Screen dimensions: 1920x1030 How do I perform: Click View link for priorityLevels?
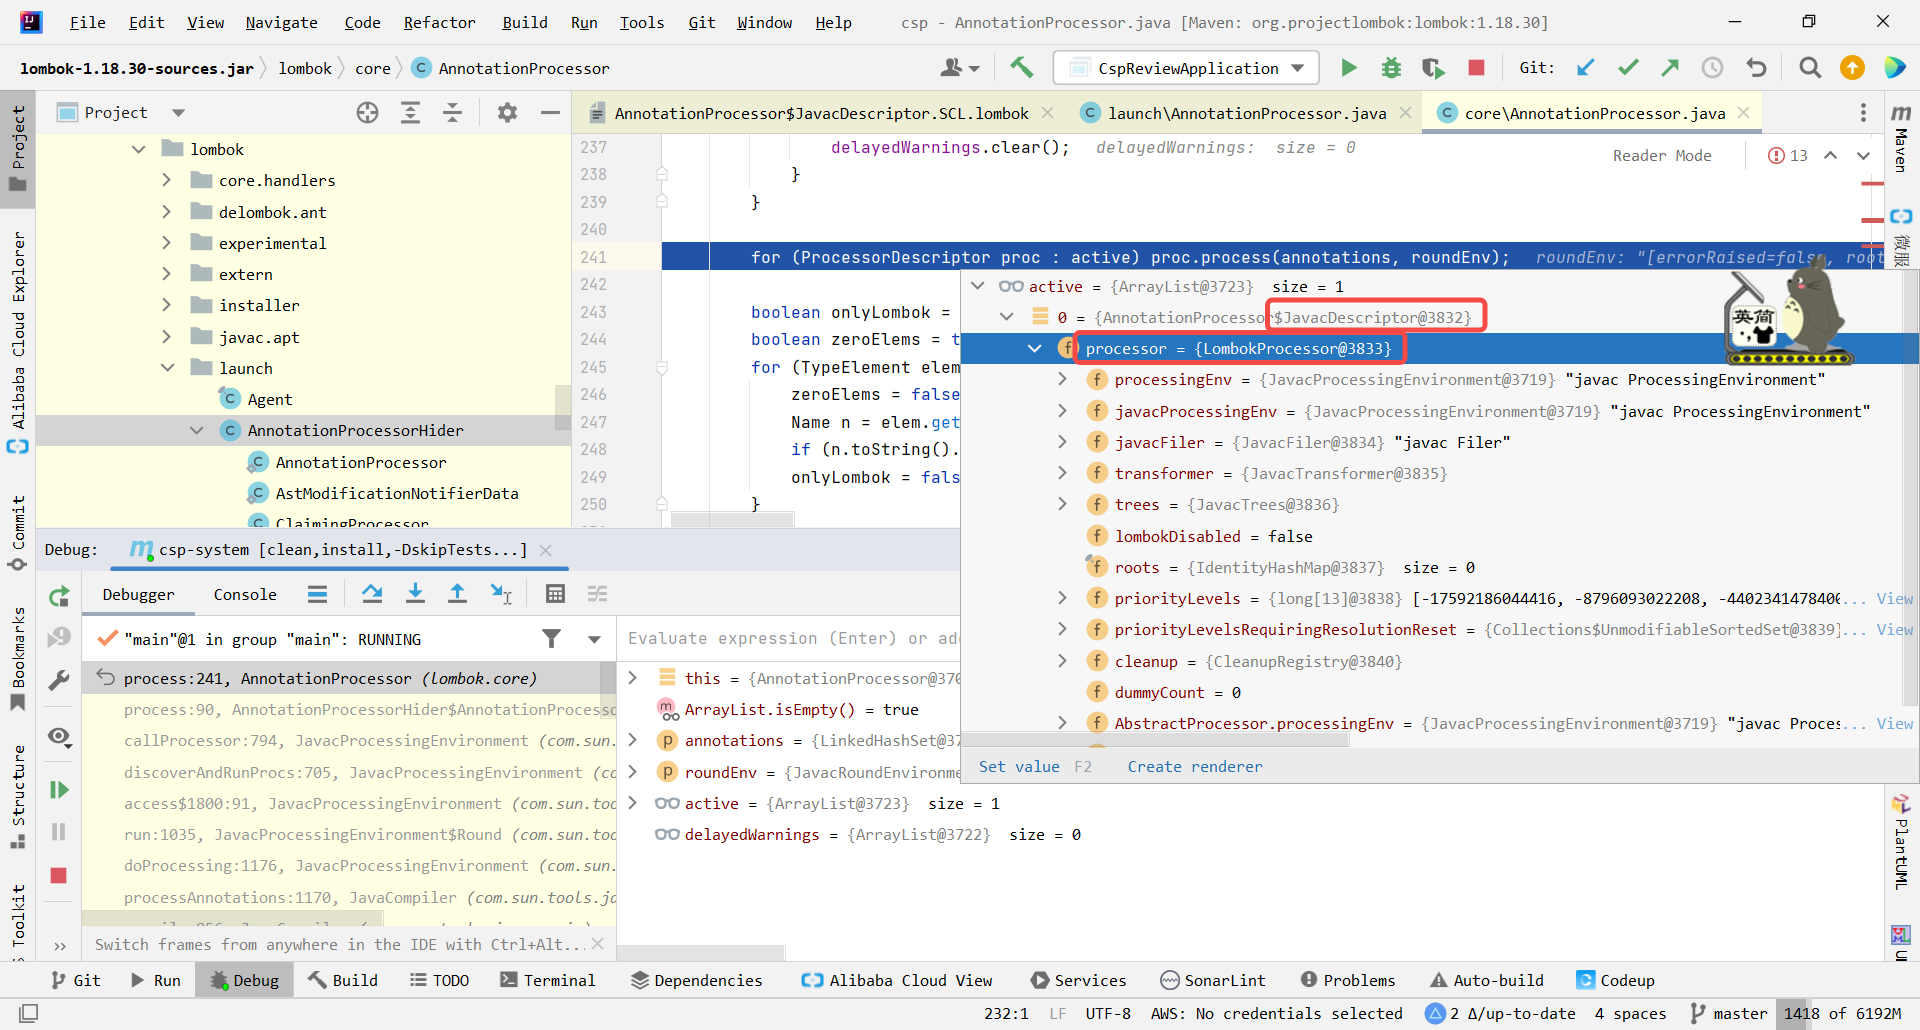pyautogui.click(x=1894, y=598)
